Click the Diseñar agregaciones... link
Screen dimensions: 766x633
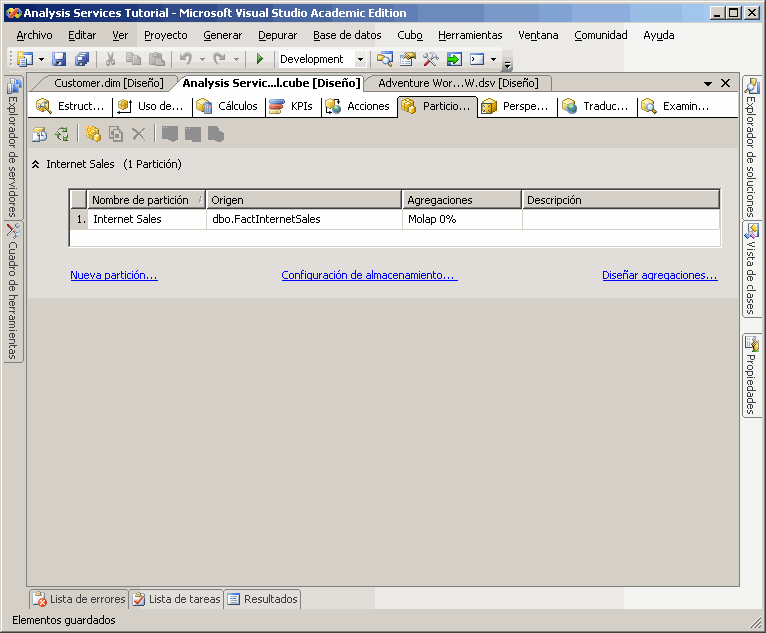(660, 275)
